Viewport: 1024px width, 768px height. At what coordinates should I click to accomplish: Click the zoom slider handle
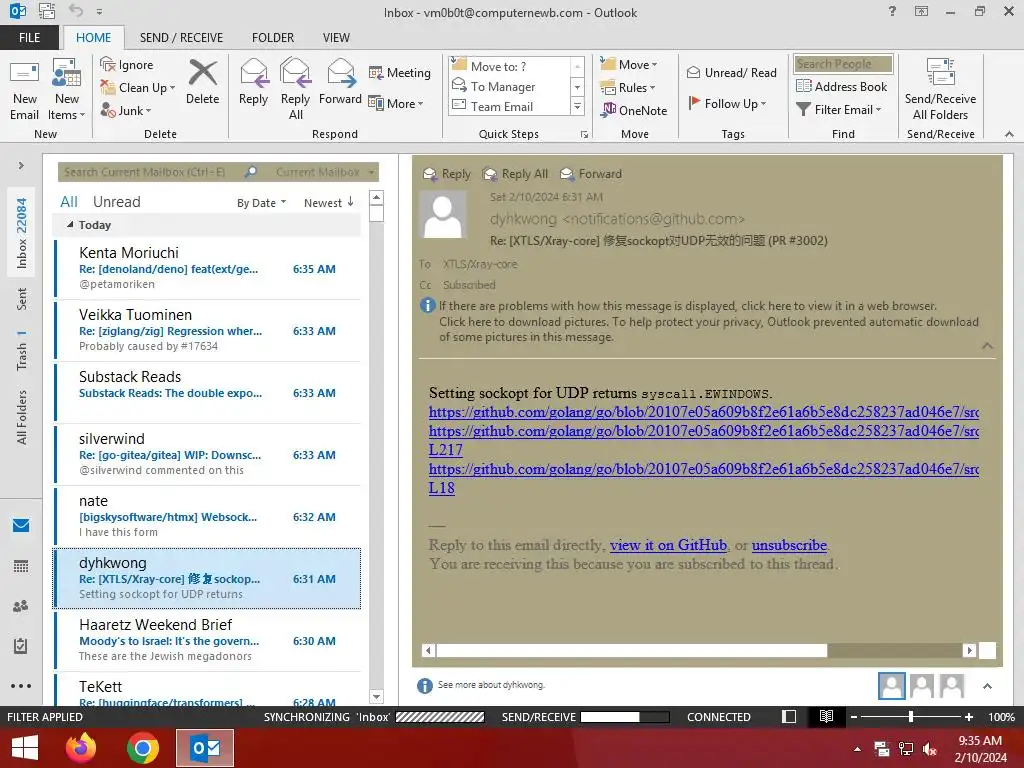click(x=911, y=716)
